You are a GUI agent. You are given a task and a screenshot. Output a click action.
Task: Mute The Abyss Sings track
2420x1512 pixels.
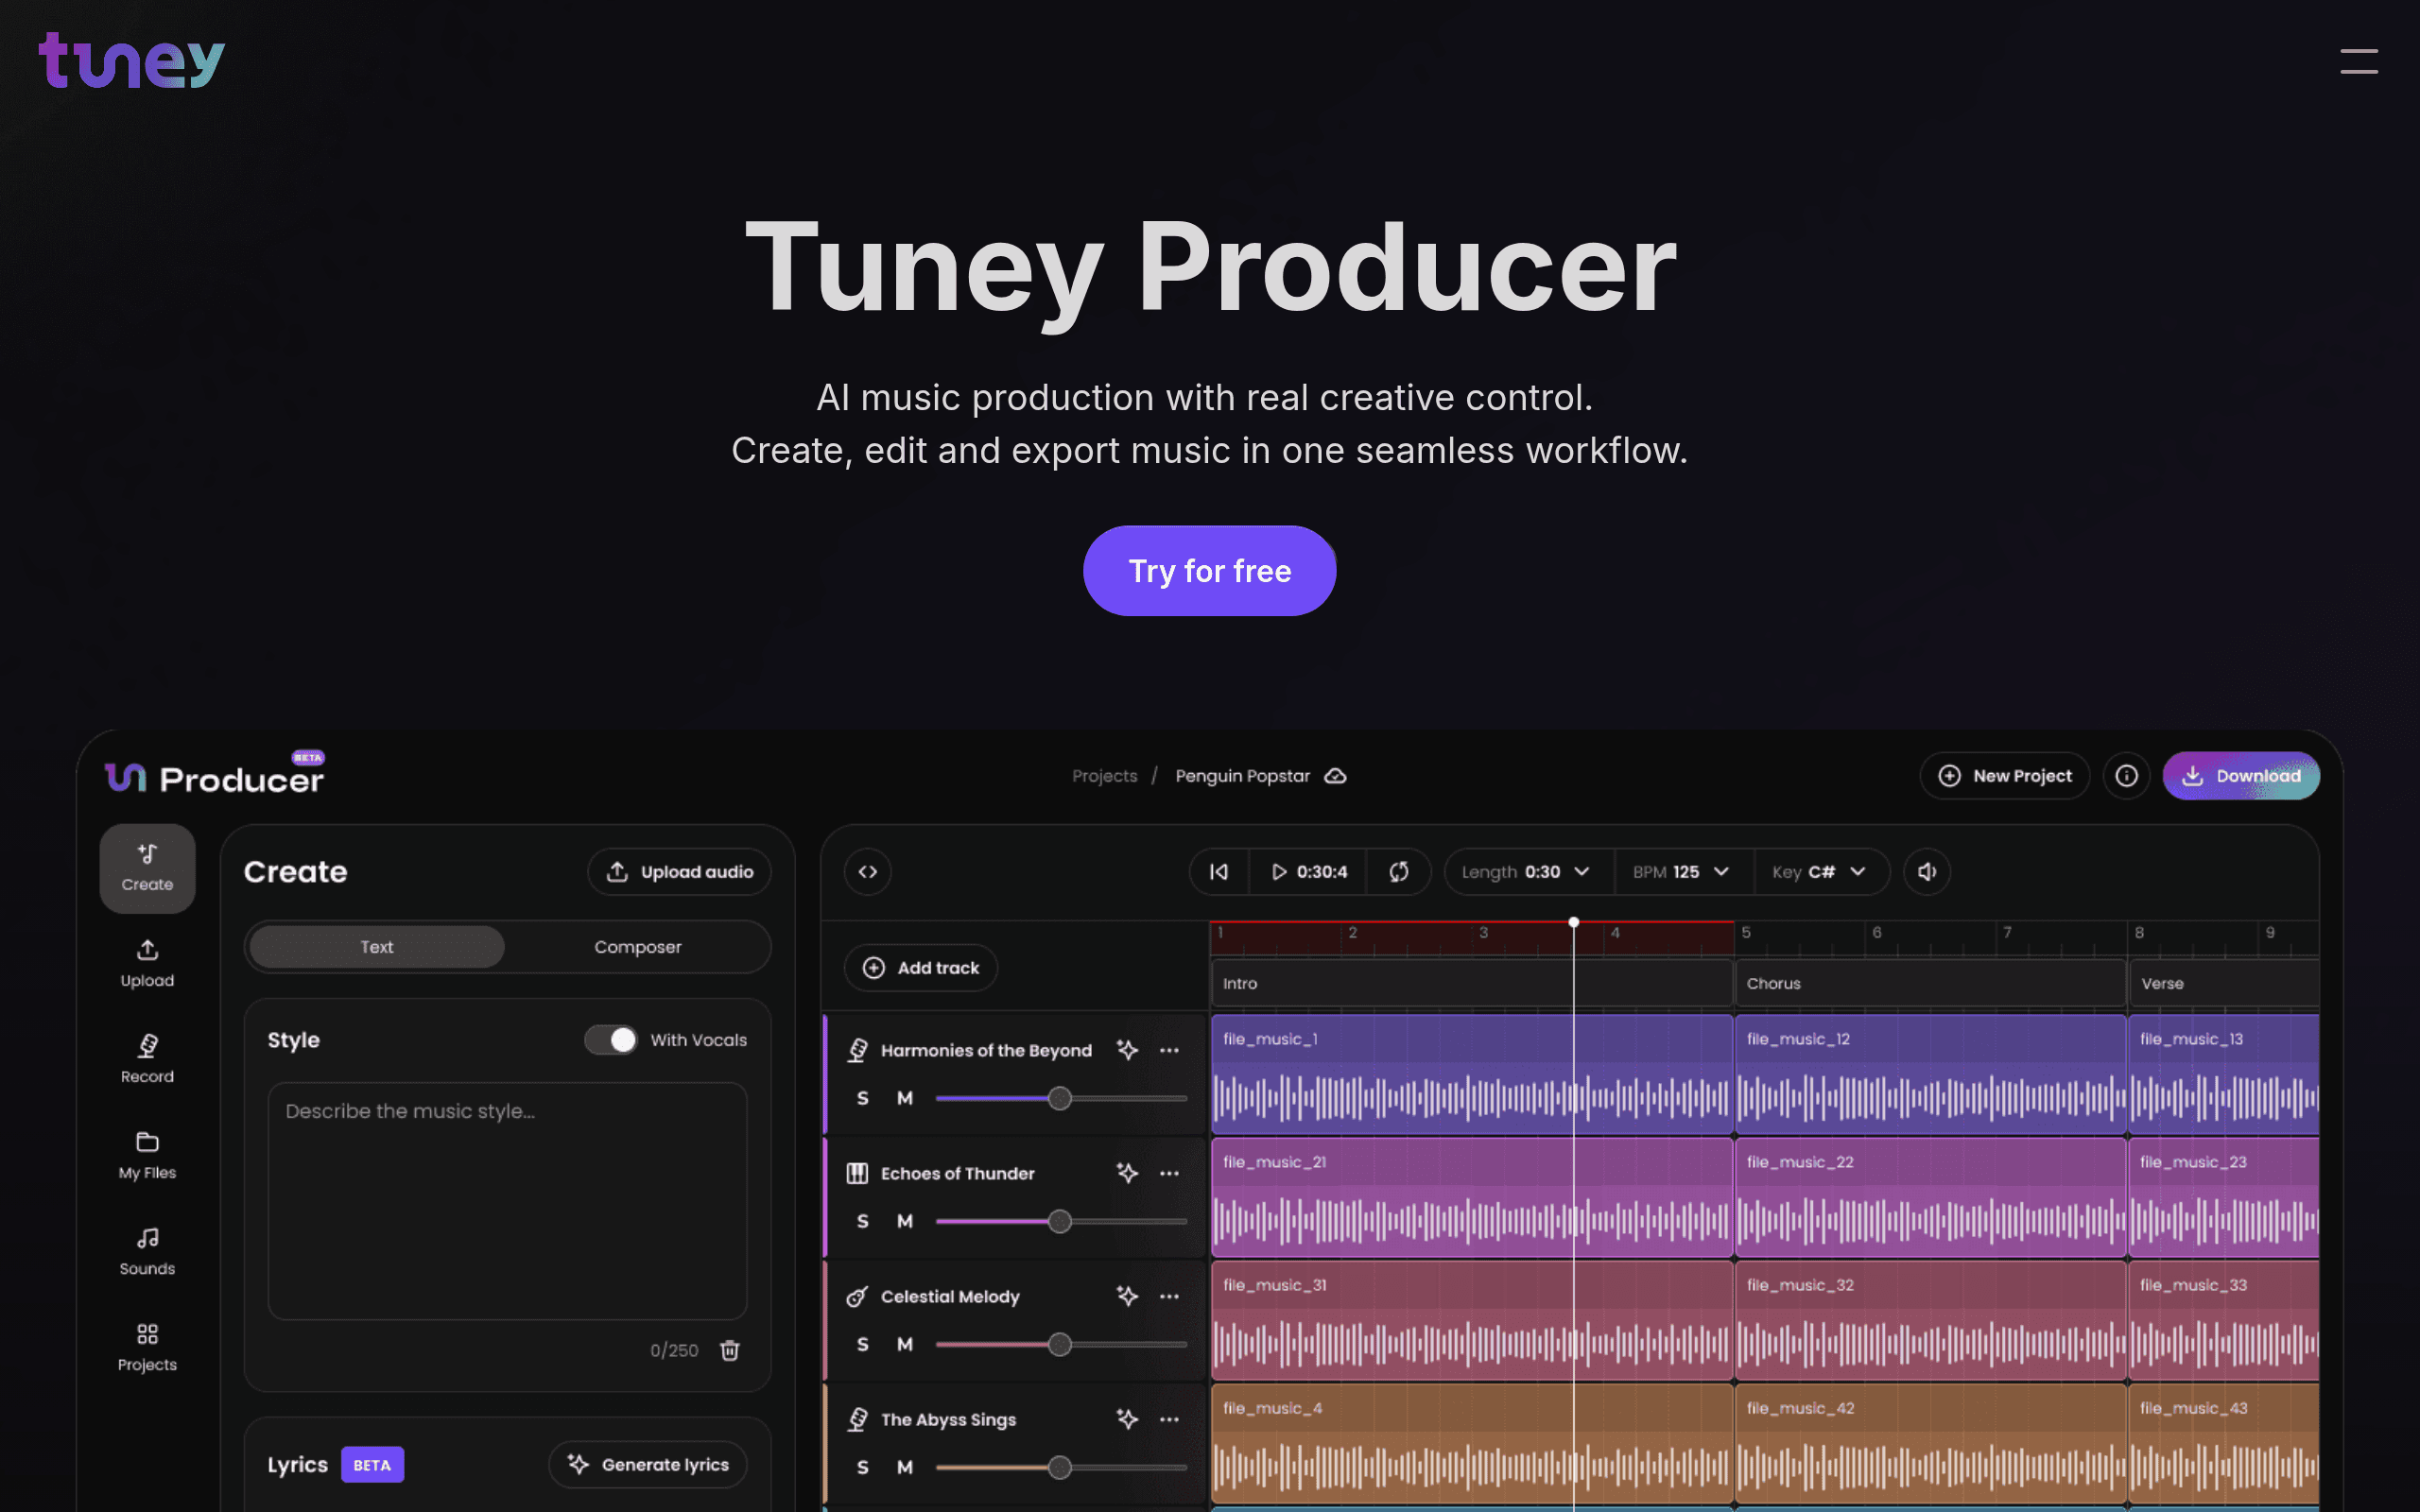tap(904, 1467)
